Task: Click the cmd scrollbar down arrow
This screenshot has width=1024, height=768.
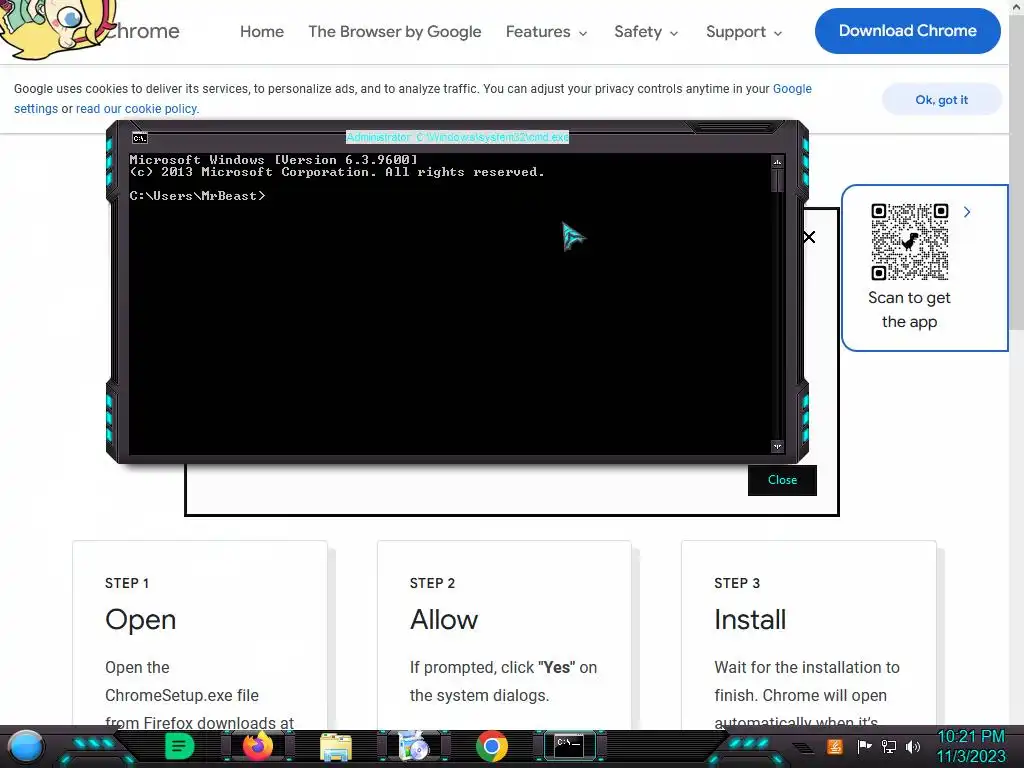Action: [x=777, y=447]
